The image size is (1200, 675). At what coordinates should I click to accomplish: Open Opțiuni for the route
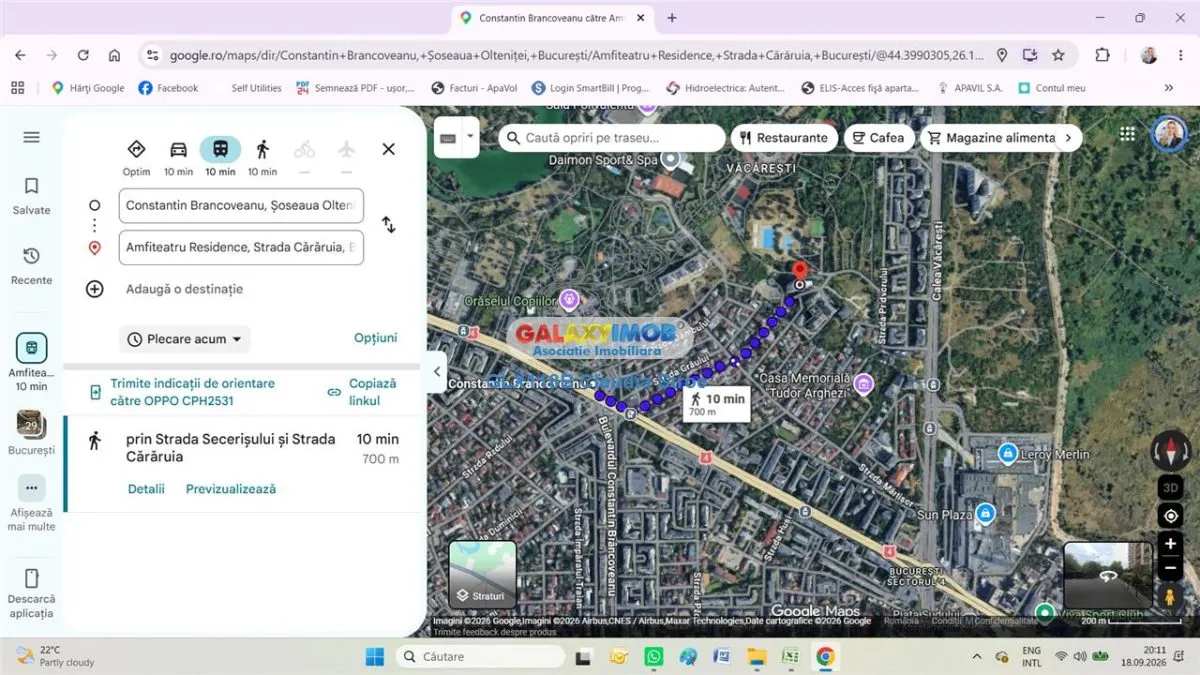376,338
